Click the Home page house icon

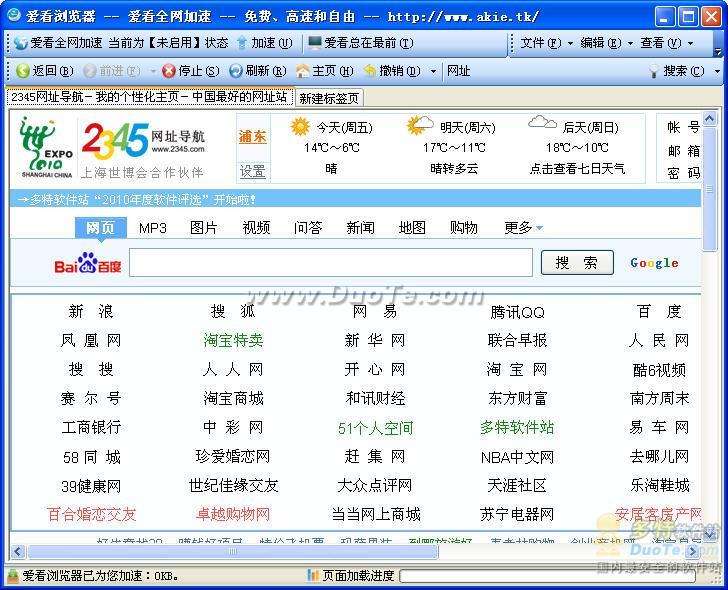point(303,71)
